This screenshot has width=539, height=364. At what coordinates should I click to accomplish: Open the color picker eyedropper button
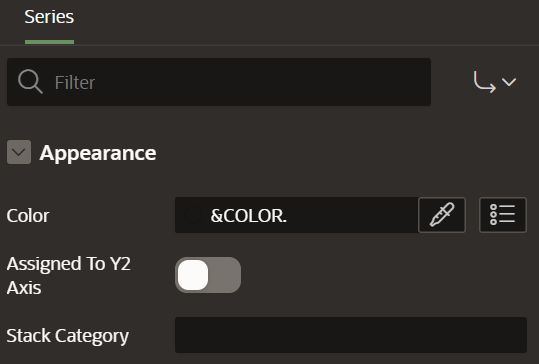[x=442, y=215]
